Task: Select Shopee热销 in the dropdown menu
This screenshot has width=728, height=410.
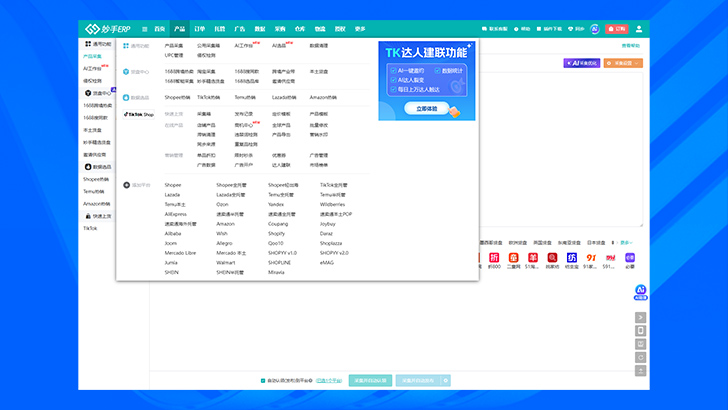Action: pyautogui.click(x=177, y=98)
